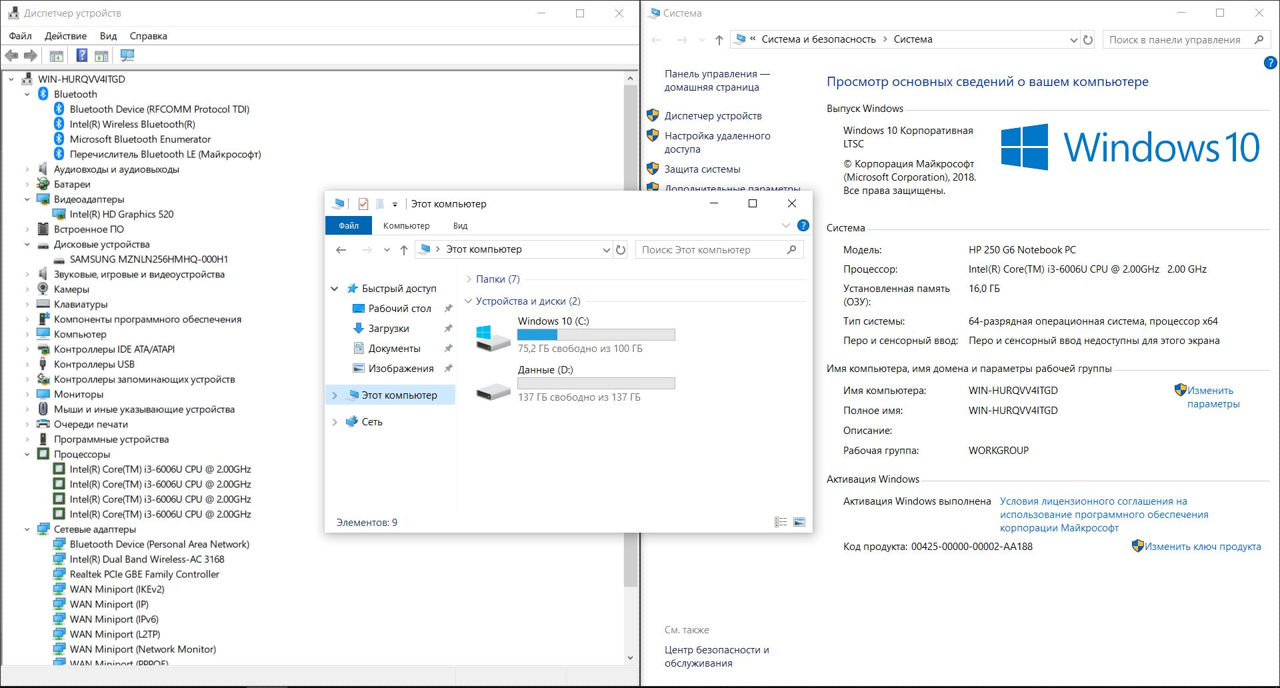This screenshot has height=688, width=1280.
Task: Select Intel(R) HD Graphics 520 device
Action: tap(121, 214)
